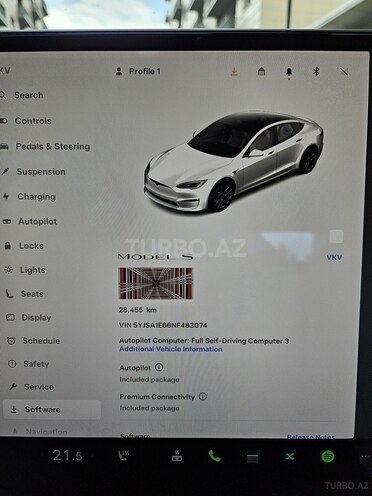Screen dimensions: 372x496
Task: Open Additional Vehicle Information link
Action: (171, 349)
